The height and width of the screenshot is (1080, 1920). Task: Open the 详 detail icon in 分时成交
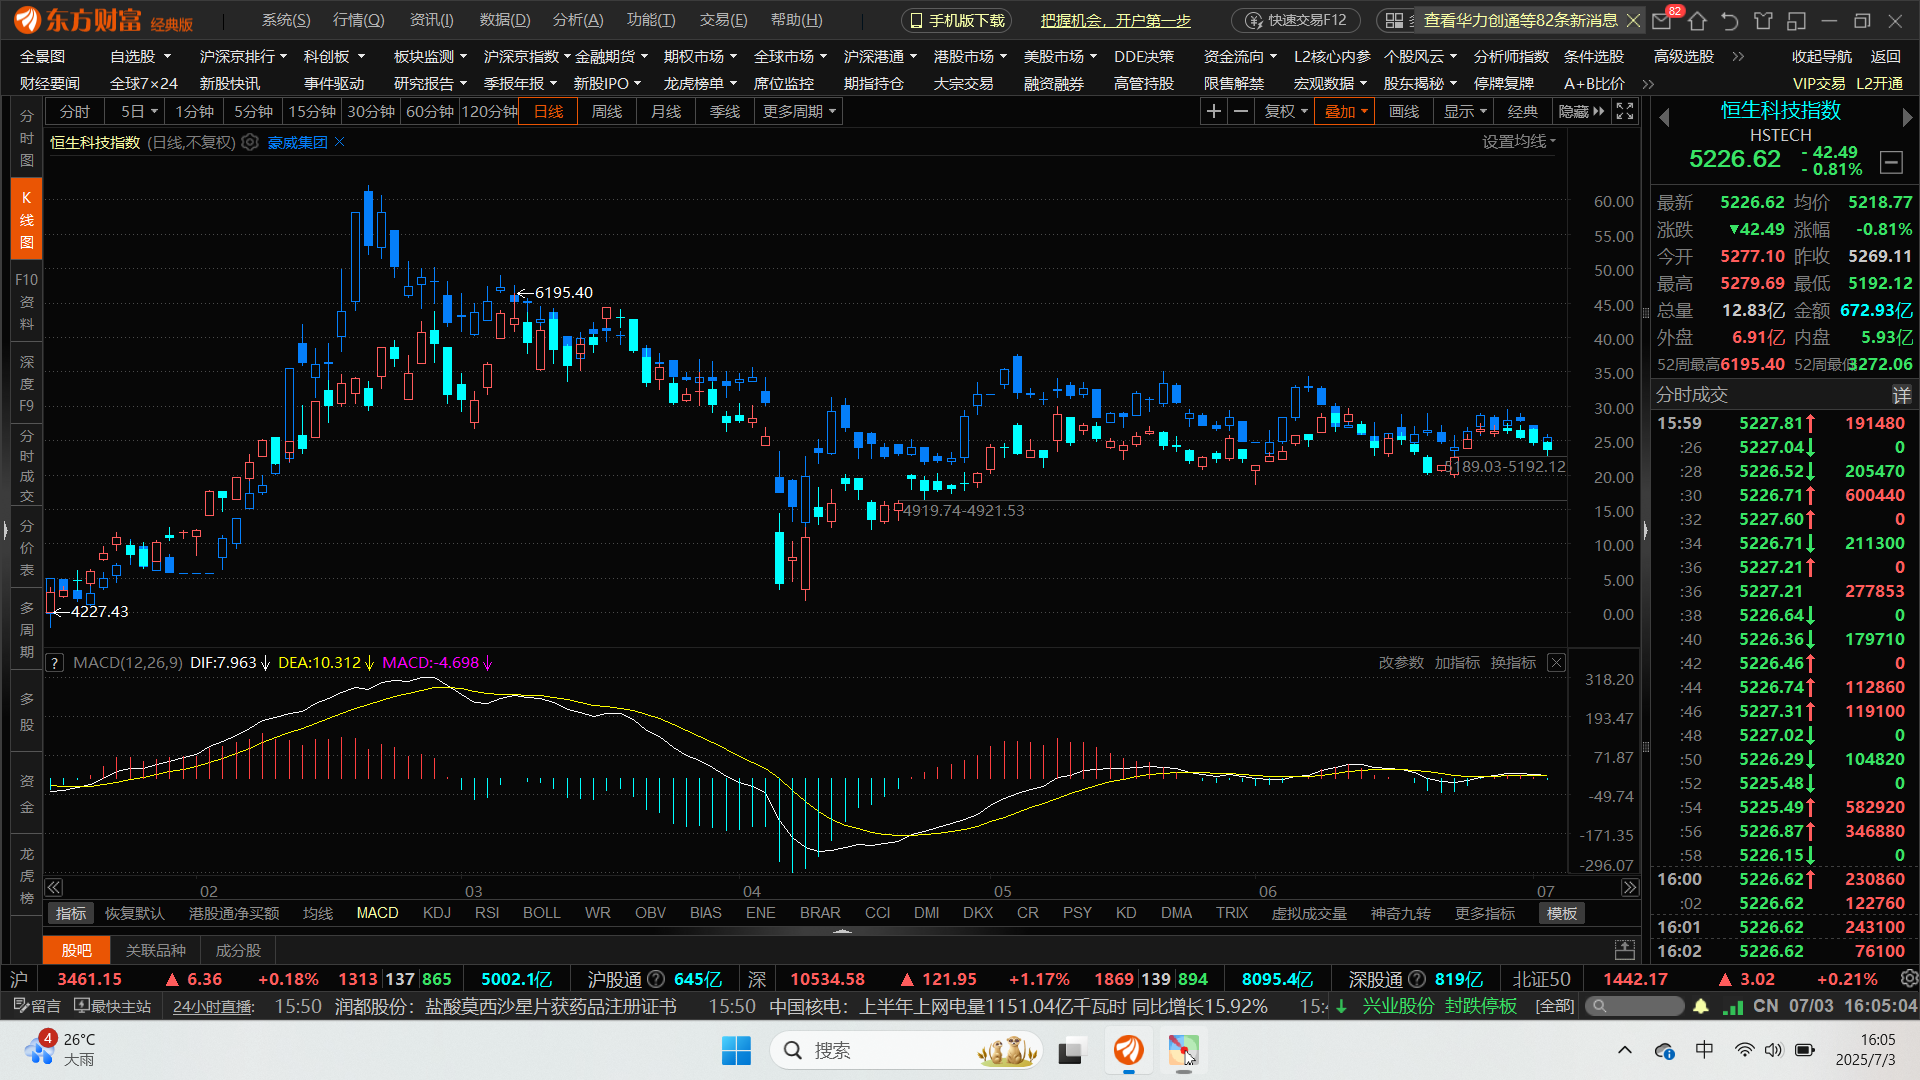pyautogui.click(x=1902, y=395)
